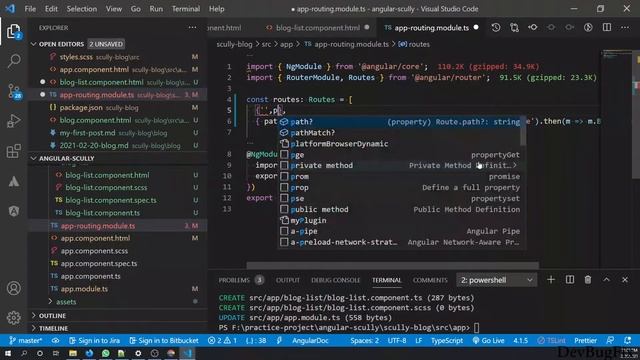640x360 pixels.
Task: Choose a-pipe Angular Pipe snippet
Action: click(x=400, y=231)
